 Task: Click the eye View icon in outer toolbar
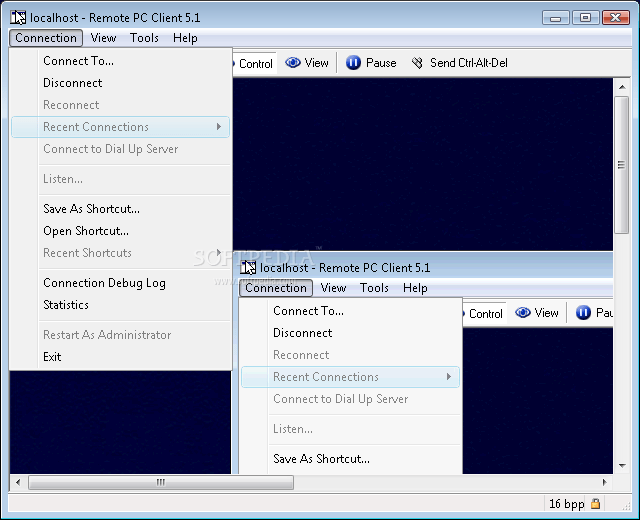point(293,63)
